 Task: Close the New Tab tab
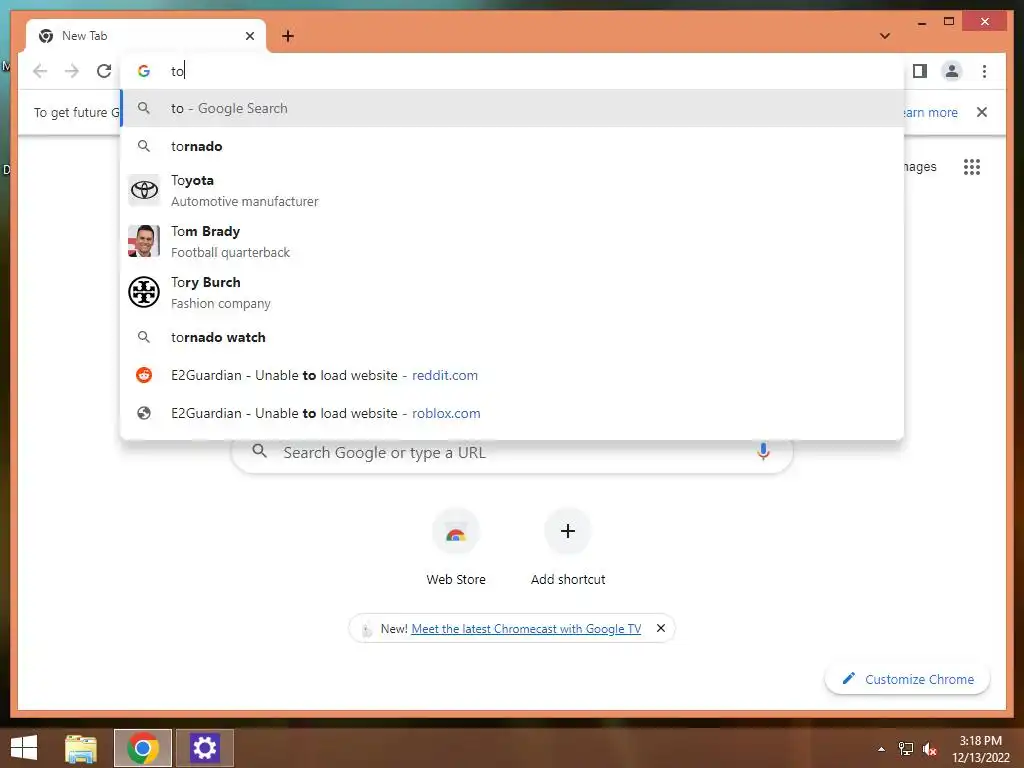point(249,36)
